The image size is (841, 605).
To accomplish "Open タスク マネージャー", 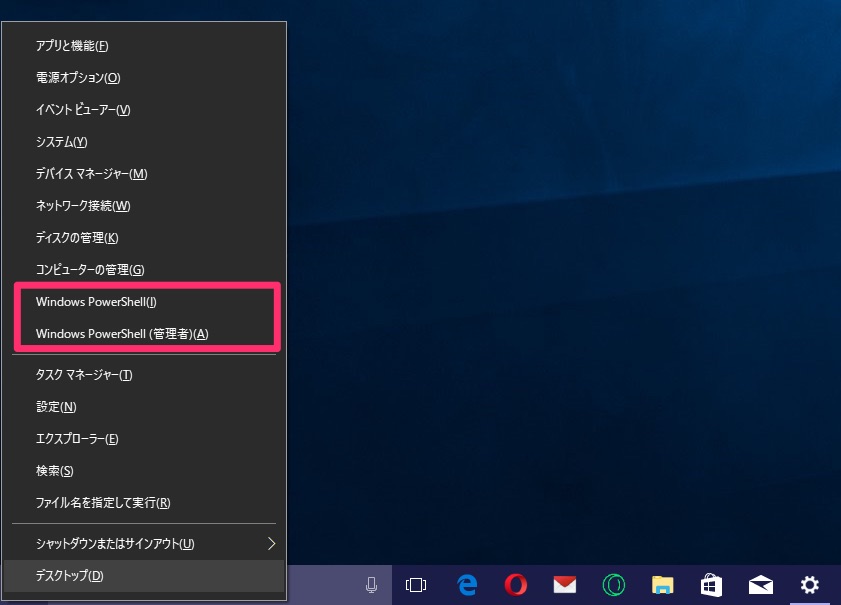I will click(x=144, y=375).
